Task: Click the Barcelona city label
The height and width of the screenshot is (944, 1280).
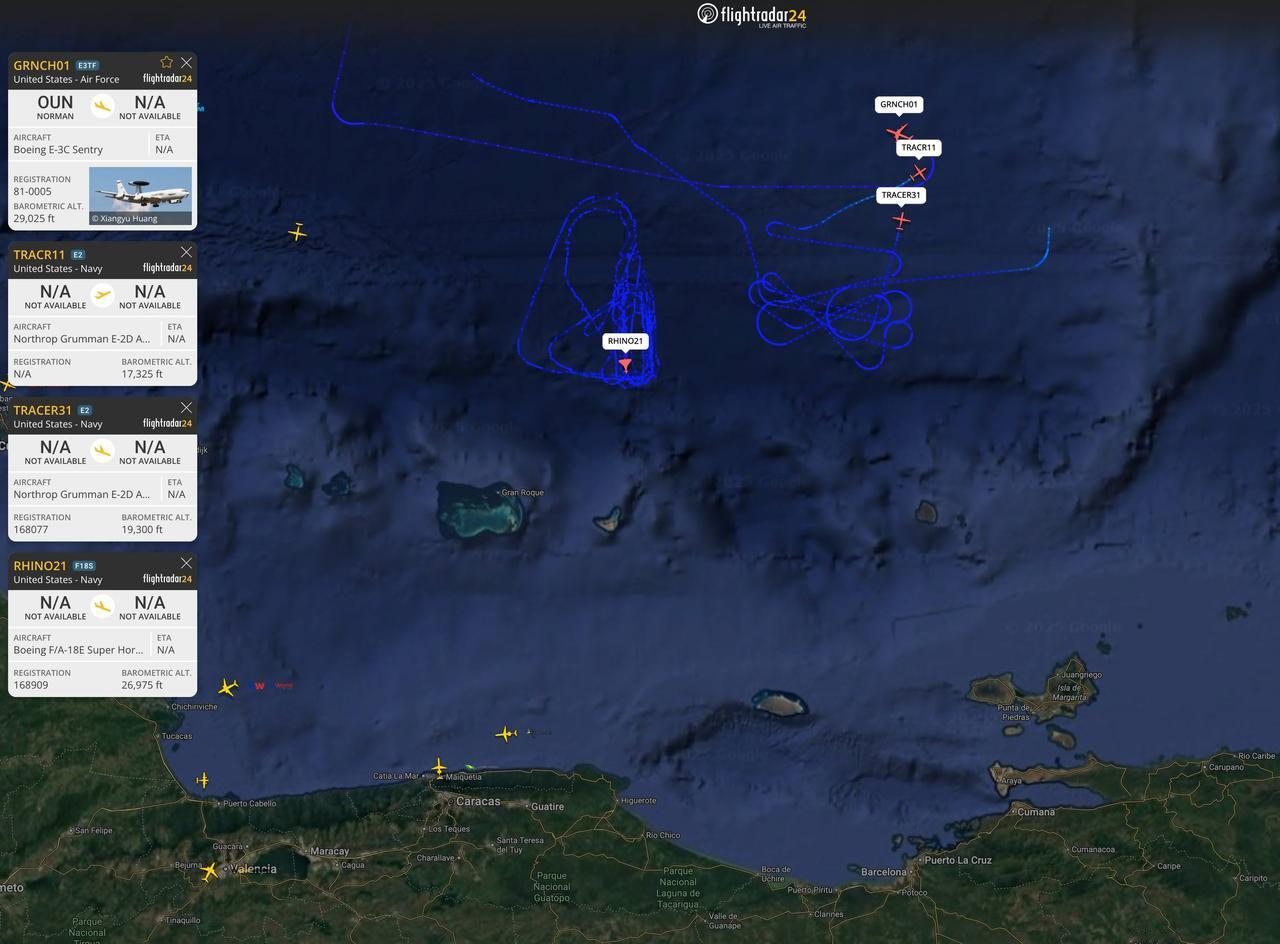Action: pos(884,872)
